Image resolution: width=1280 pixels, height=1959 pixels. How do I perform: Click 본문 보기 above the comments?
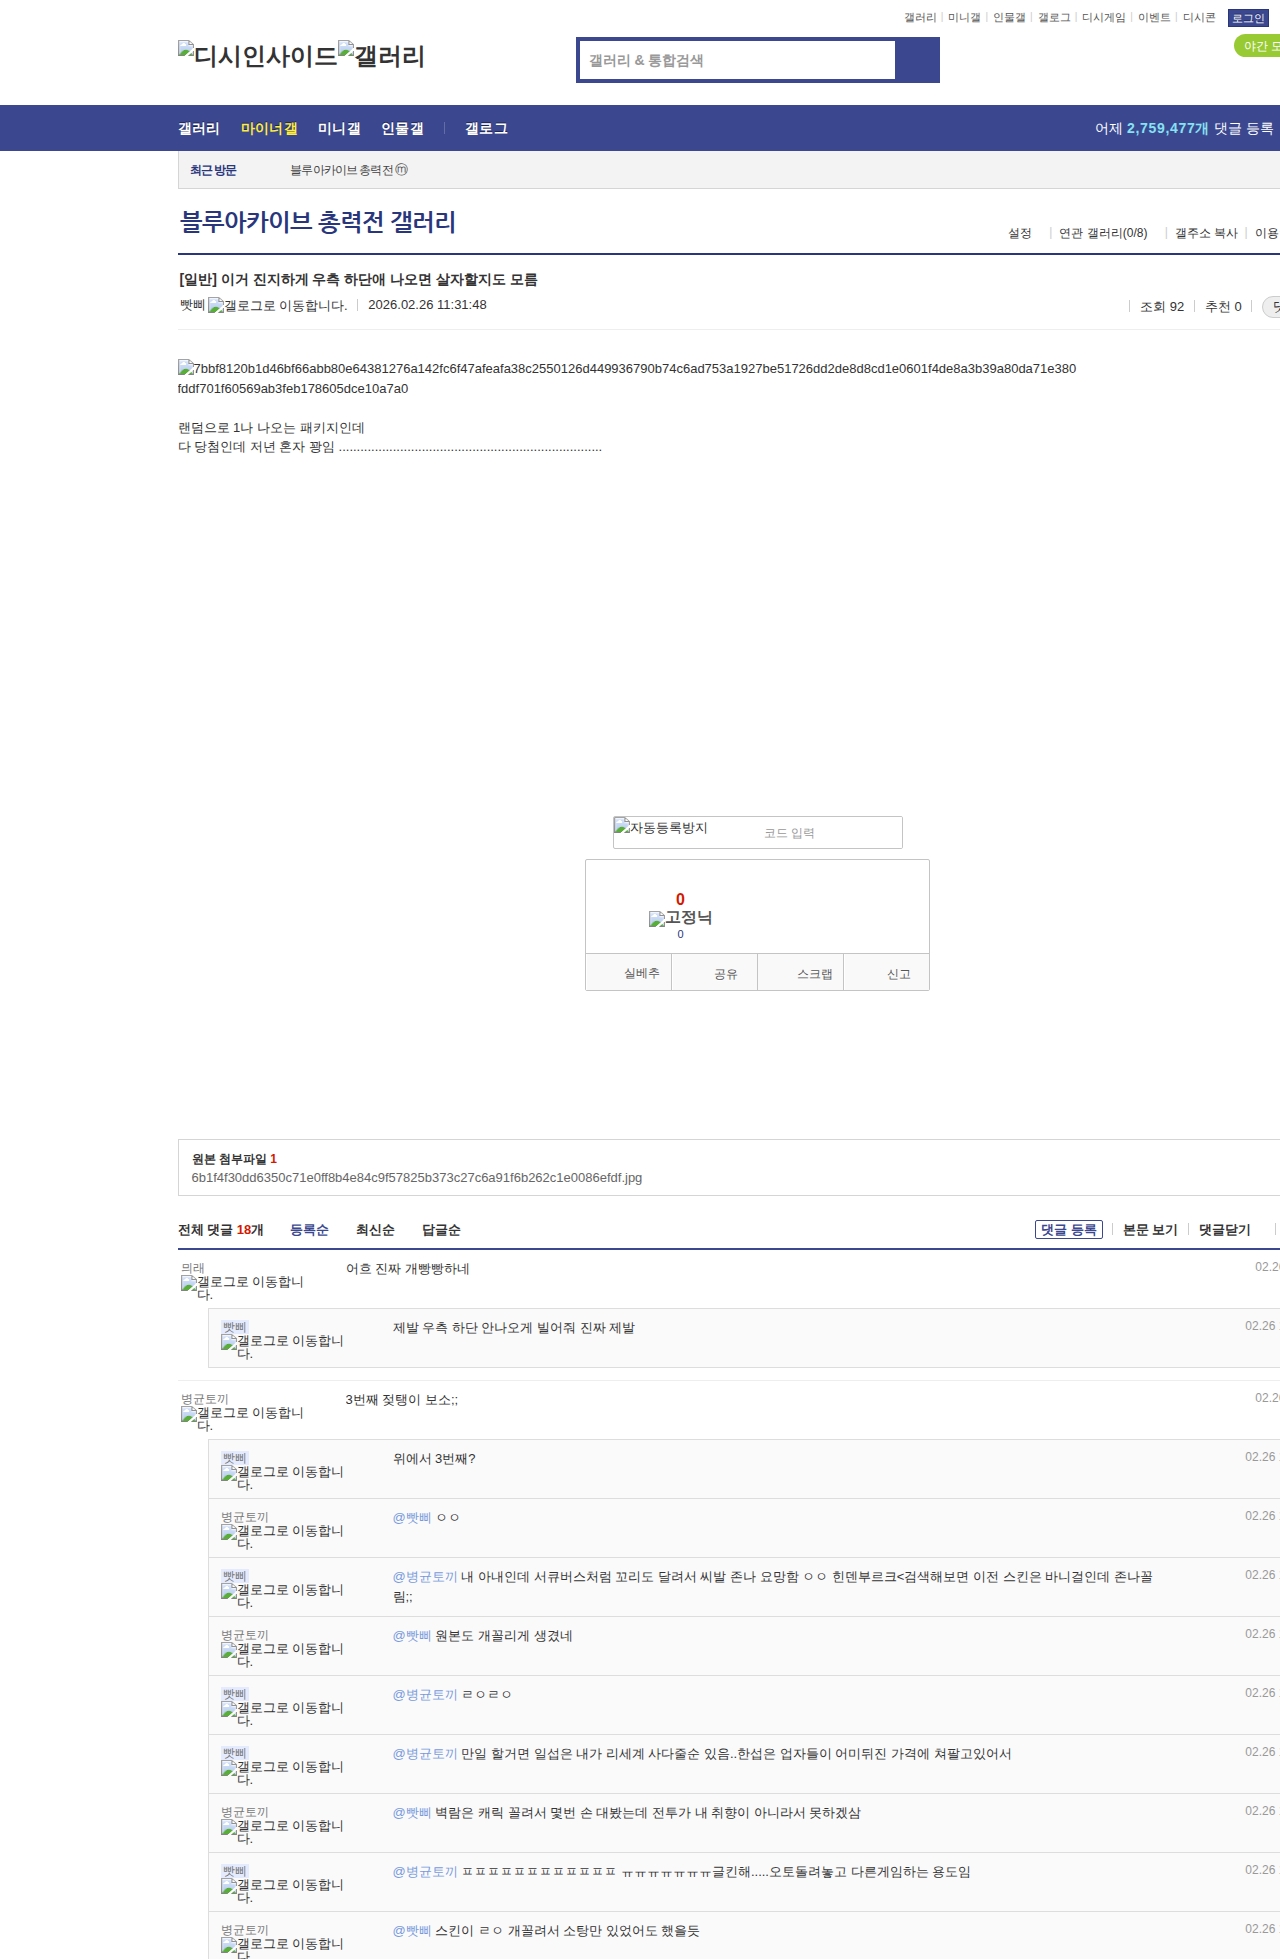(1150, 1230)
